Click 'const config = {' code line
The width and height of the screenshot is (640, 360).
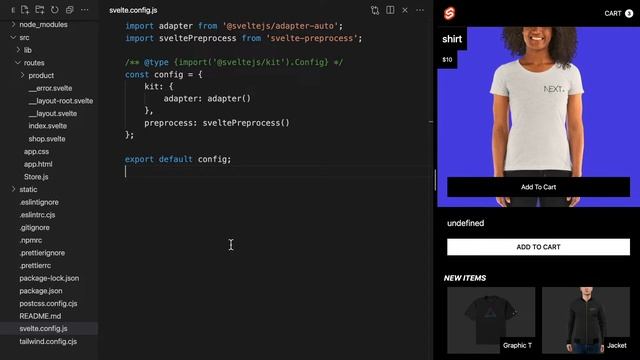[x=164, y=74]
